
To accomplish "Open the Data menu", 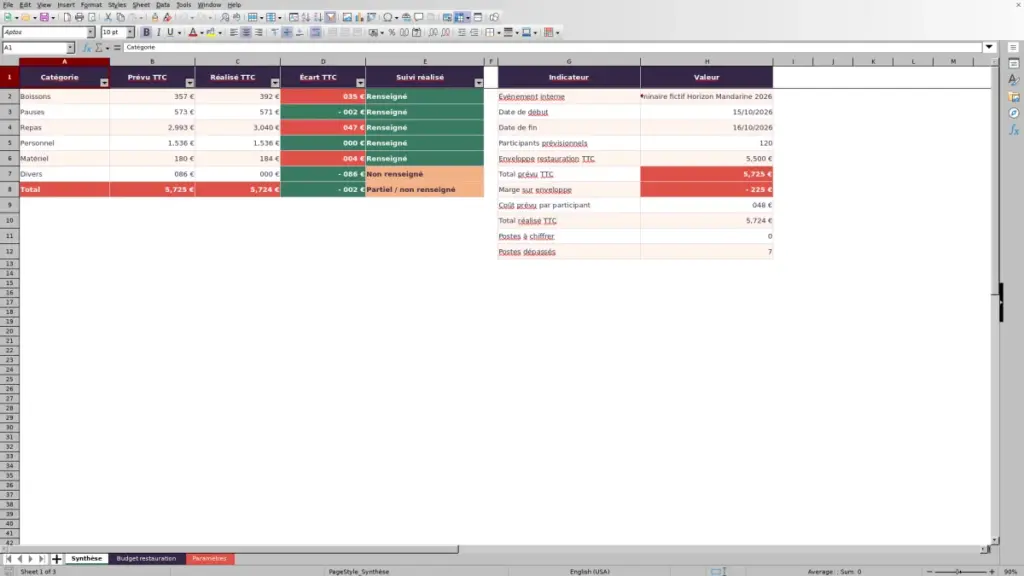I will [163, 5].
